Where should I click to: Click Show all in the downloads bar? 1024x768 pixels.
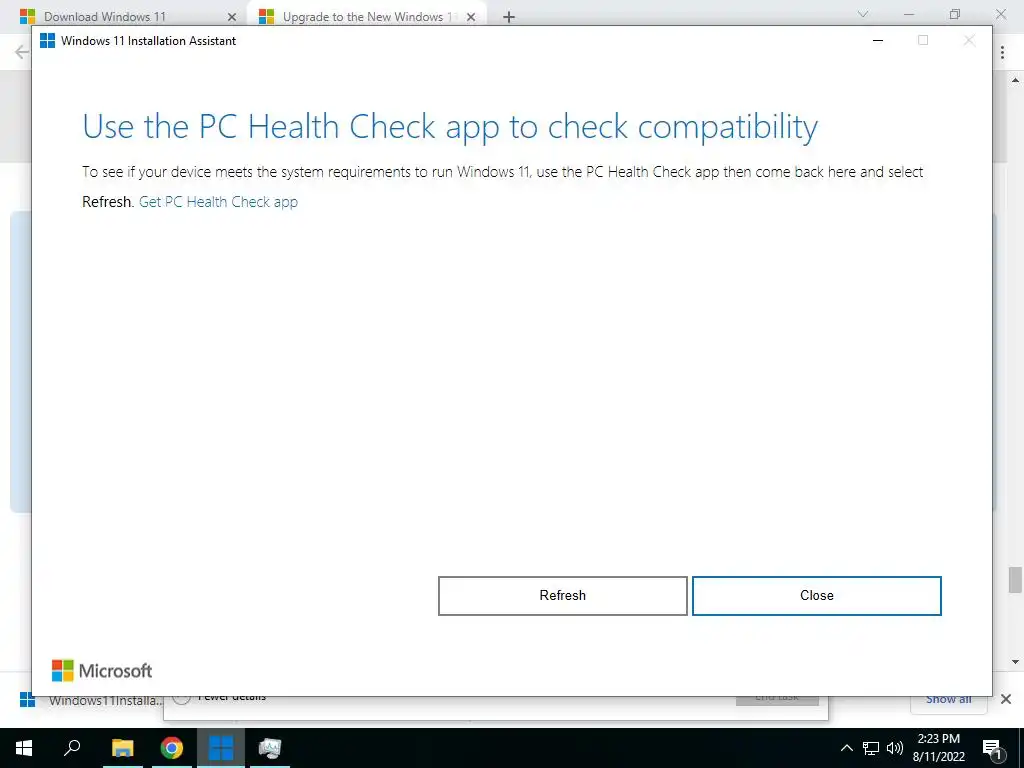(948, 699)
